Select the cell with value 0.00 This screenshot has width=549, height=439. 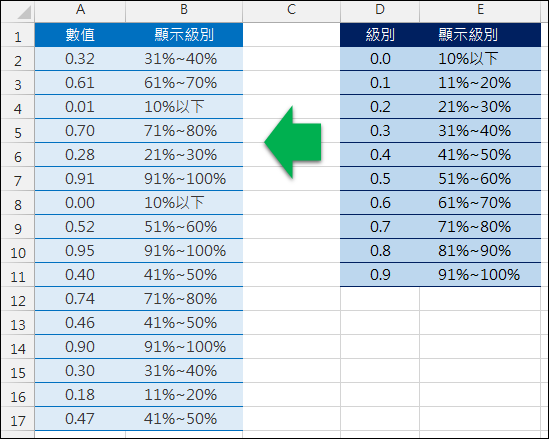(80, 203)
